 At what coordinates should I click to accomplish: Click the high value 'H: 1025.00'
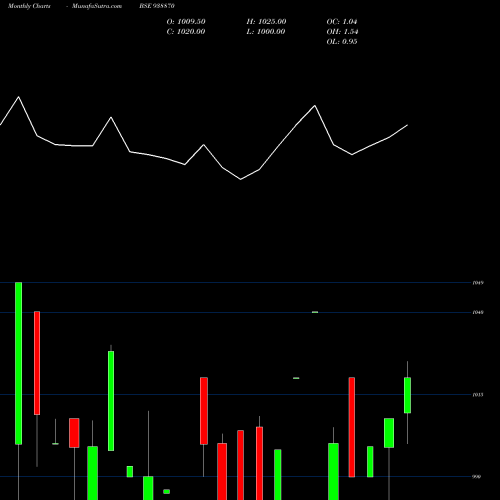(x=266, y=22)
